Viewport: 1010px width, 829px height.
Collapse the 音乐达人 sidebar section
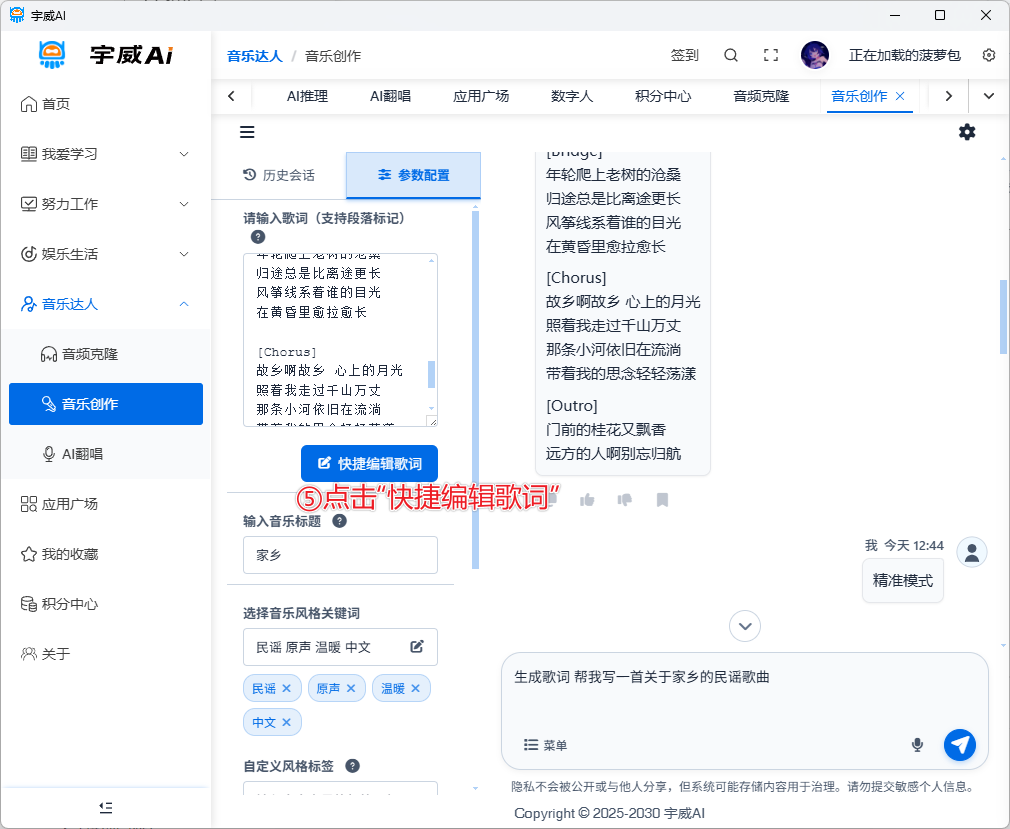point(183,304)
